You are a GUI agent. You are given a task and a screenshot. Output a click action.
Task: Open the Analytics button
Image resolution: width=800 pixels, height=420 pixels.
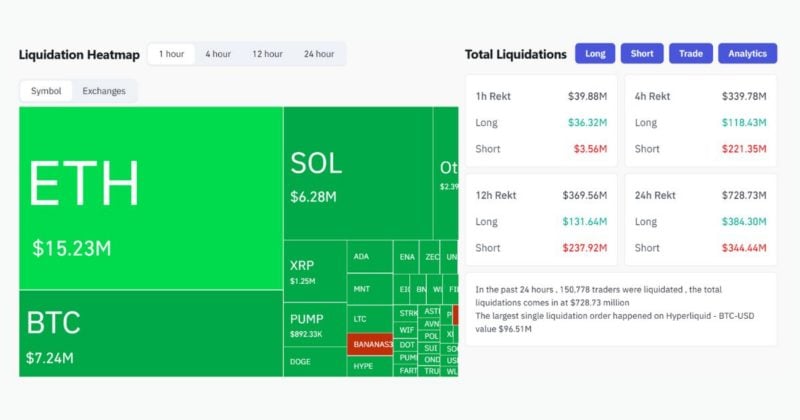coord(747,54)
